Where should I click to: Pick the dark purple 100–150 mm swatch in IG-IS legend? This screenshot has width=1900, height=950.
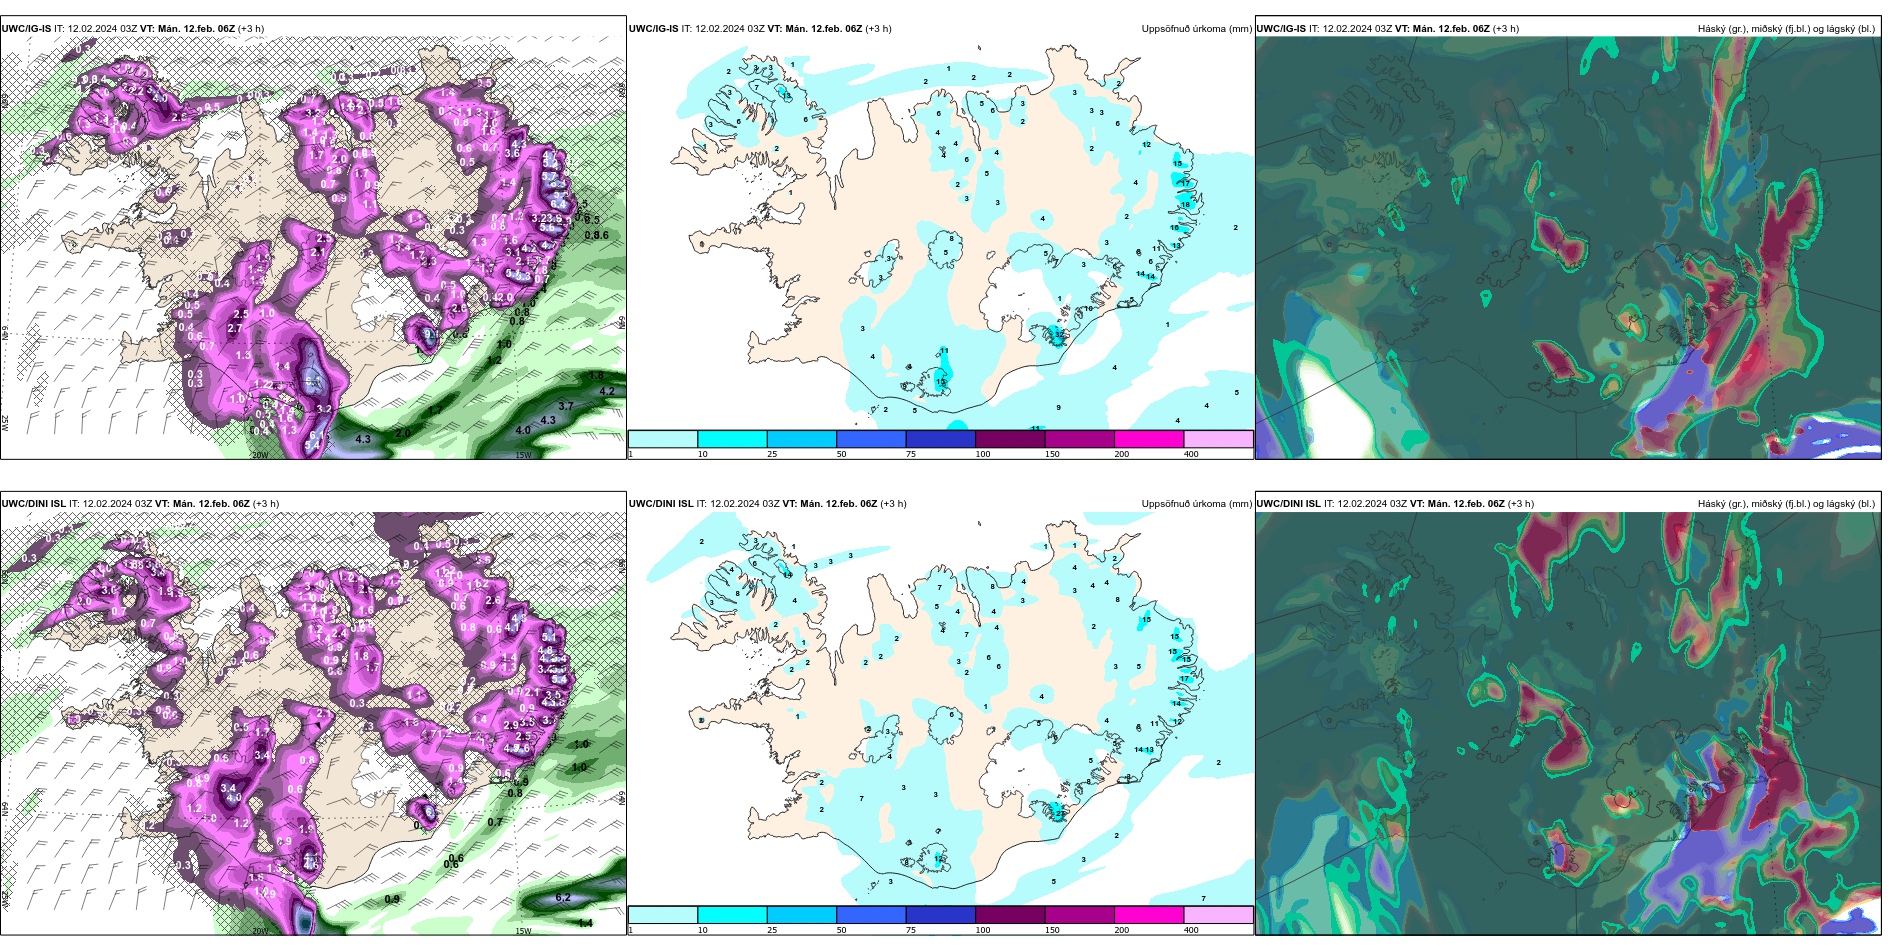pyautogui.click(x=1010, y=439)
